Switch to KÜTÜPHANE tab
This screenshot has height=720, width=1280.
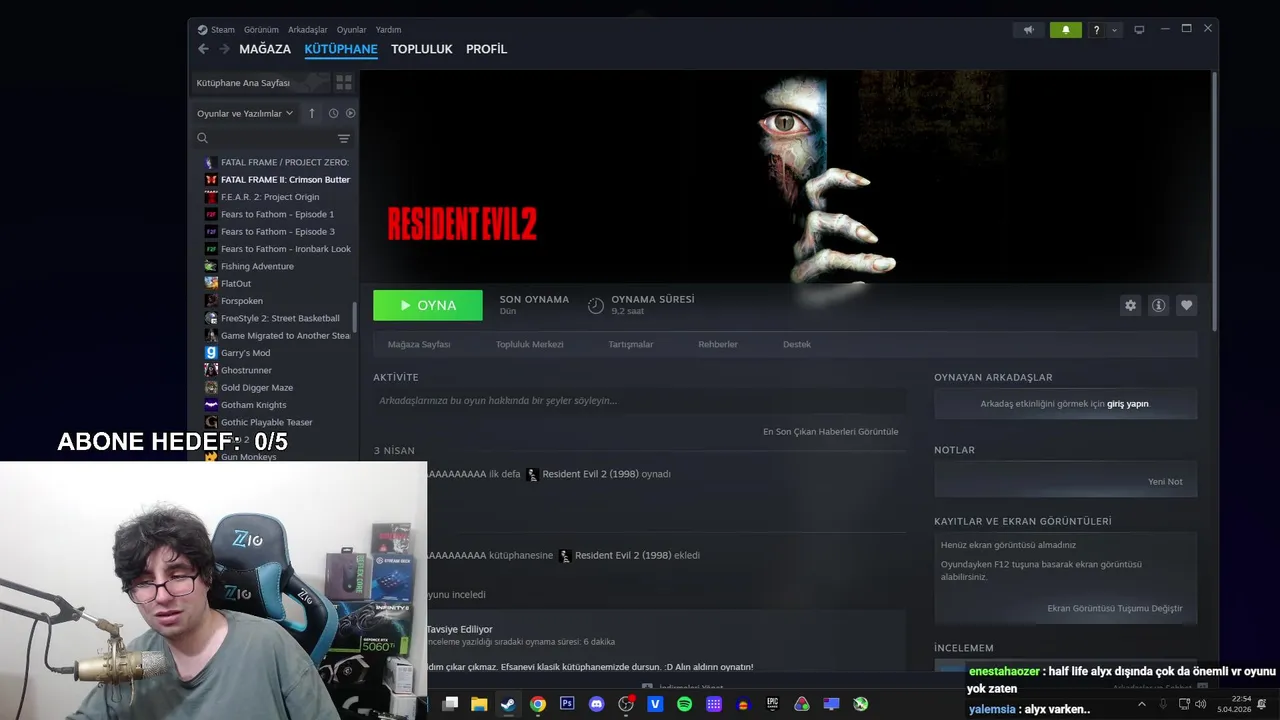pyautogui.click(x=341, y=49)
